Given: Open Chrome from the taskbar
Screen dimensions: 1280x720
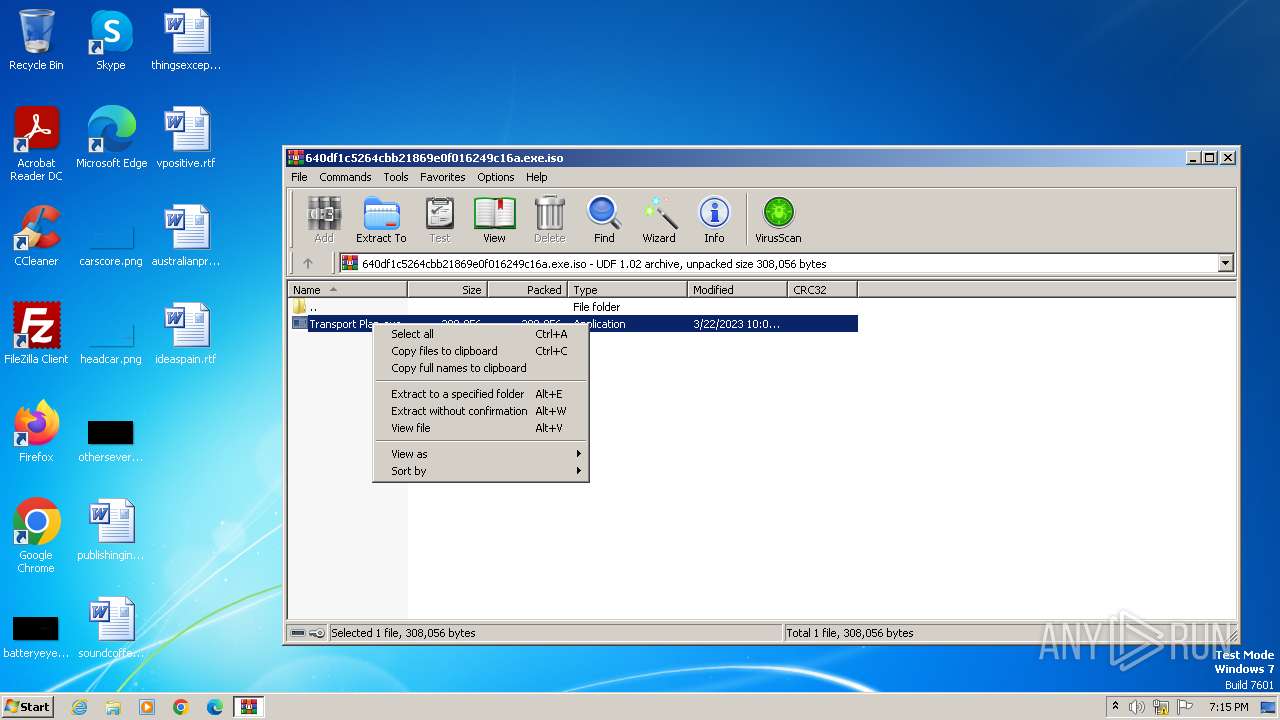Looking at the screenshot, I should coord(181,707).
